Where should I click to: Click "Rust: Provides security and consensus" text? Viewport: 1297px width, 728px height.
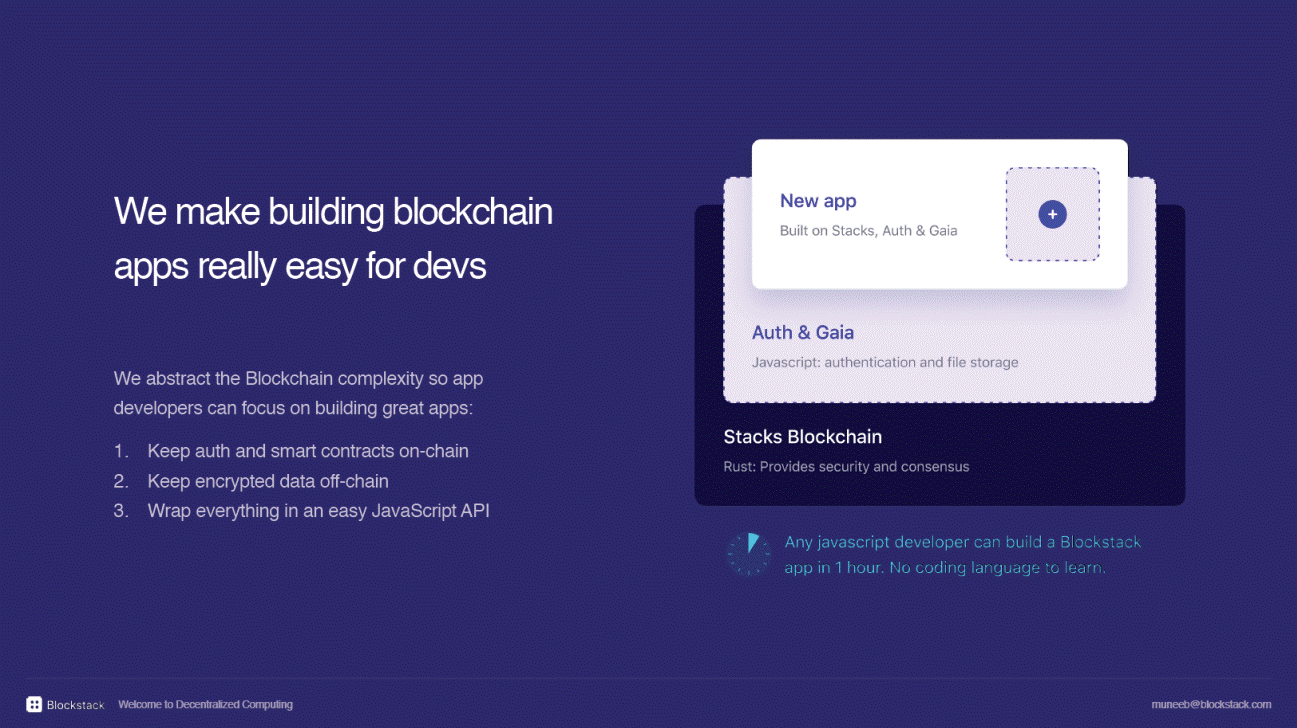coord(846,466)
